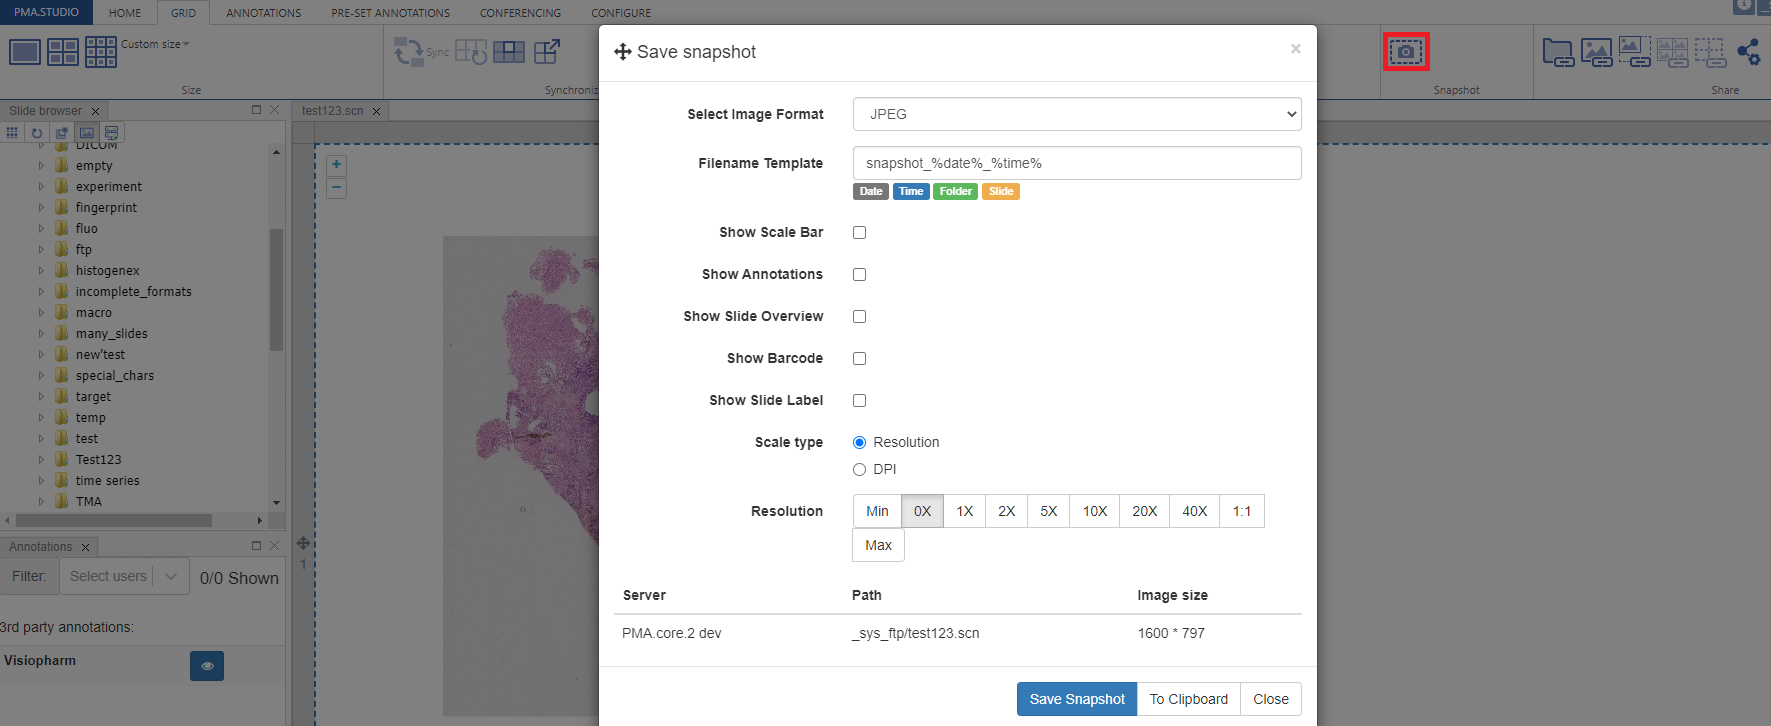1771x726 pixels.
Task: Click the Snapshot camera icon
Action: point(1405,51)
